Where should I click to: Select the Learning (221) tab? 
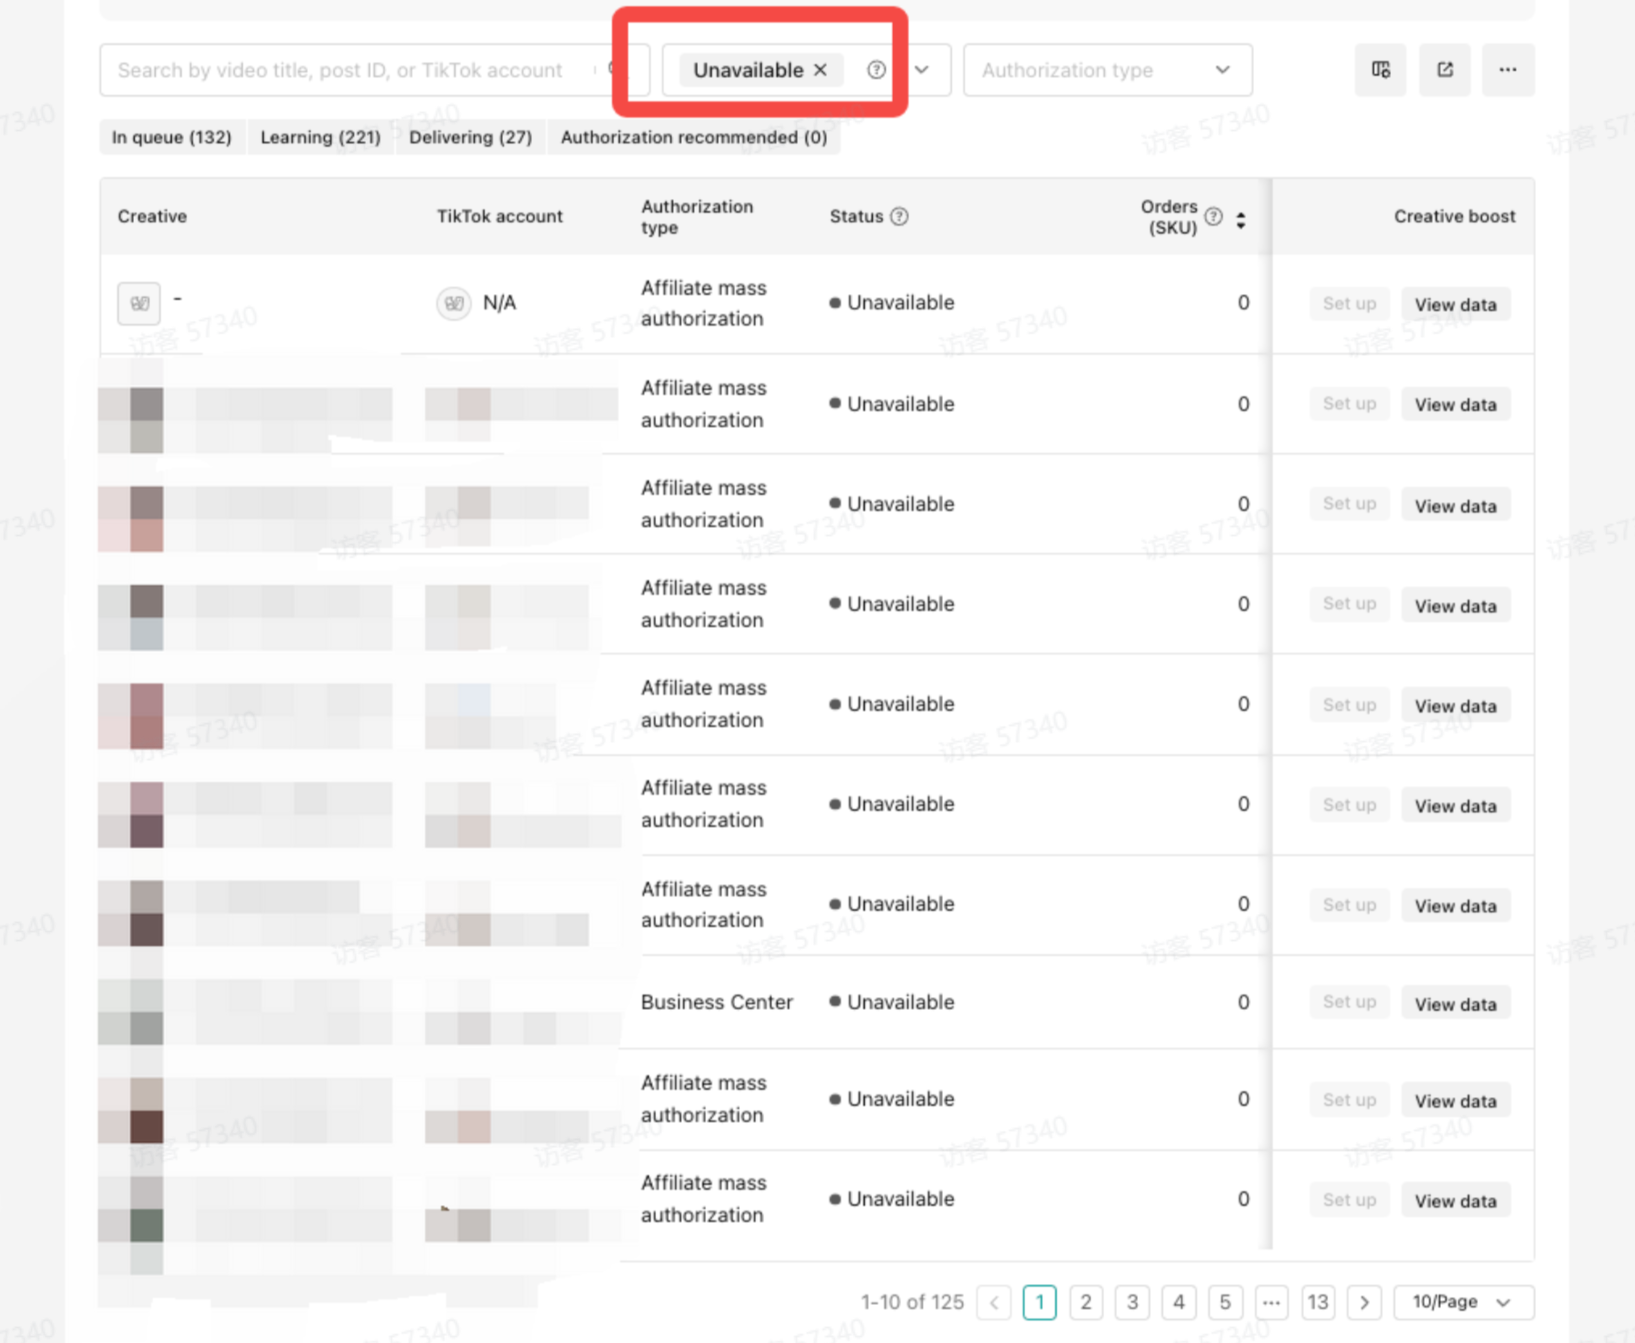pos(320,137)
